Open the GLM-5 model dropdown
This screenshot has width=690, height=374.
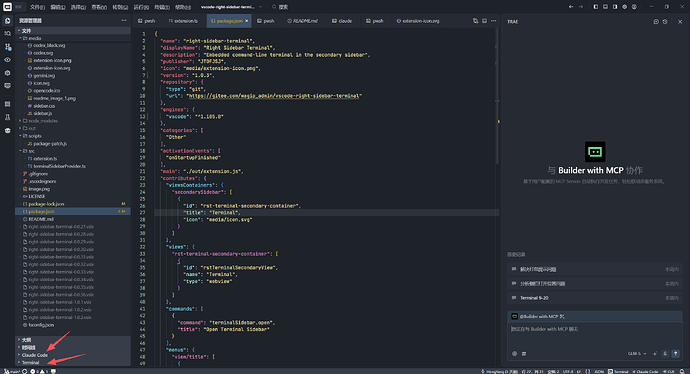point(637,353)
